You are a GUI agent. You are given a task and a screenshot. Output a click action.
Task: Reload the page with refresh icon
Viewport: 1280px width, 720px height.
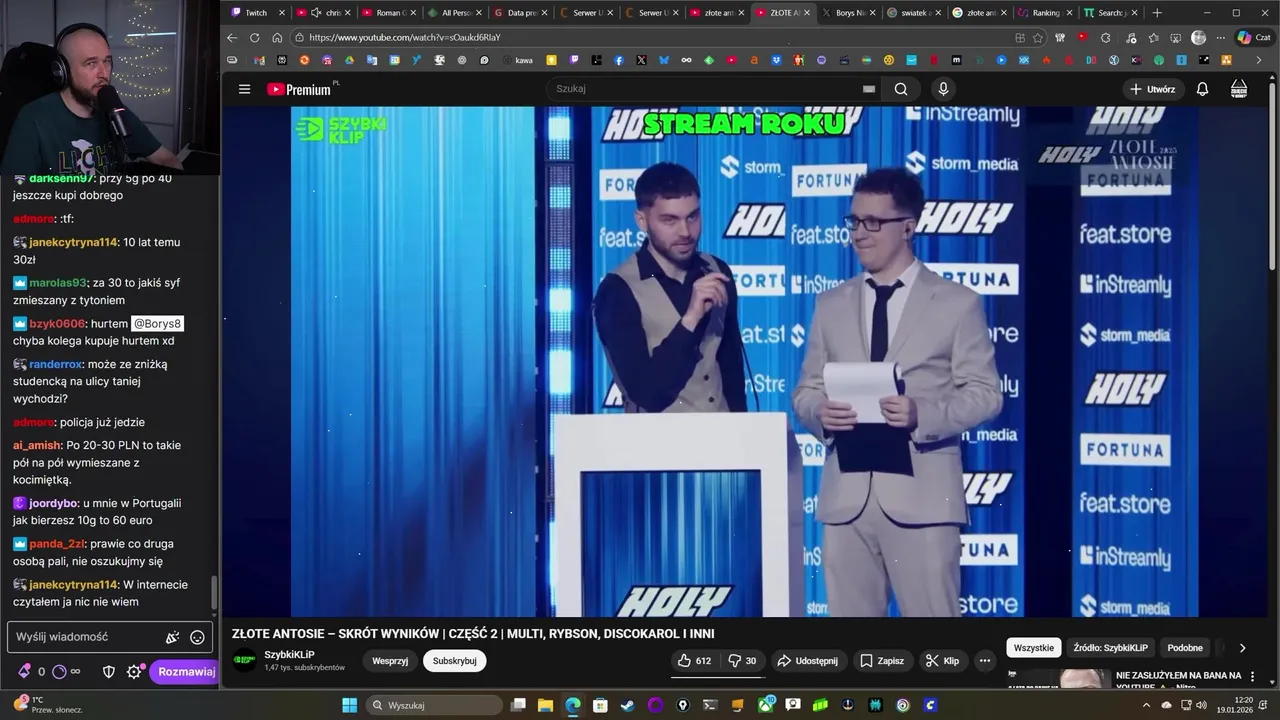coord(254,37)
